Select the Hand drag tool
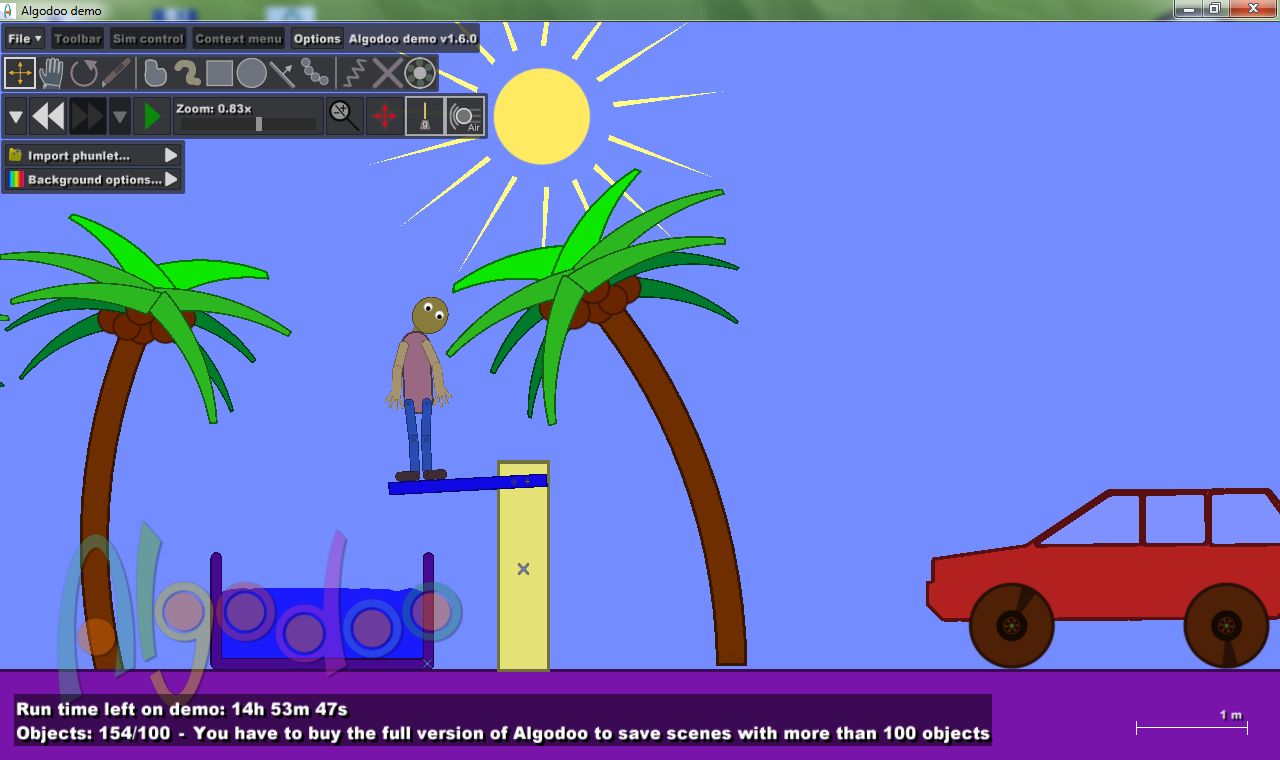This screenshot has width=1280, height=760. 52,73
